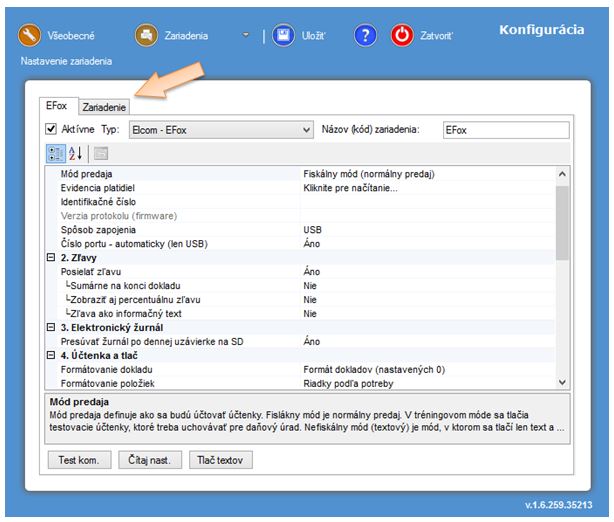Viewport: 614px width, 522px height.
Task: Click the Tlač textov button
Action: (x=220, y=460)
